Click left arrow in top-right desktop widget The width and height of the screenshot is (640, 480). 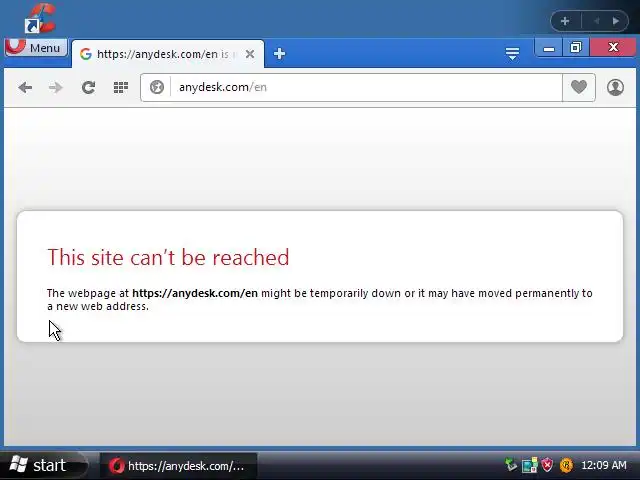click(596, 21)
